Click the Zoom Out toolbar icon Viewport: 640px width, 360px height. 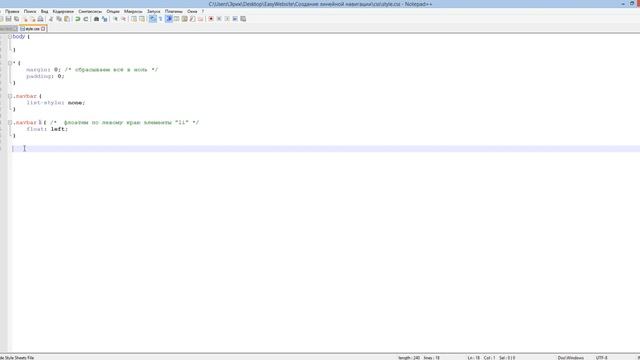pyautogui.click(x=124, y=19)
